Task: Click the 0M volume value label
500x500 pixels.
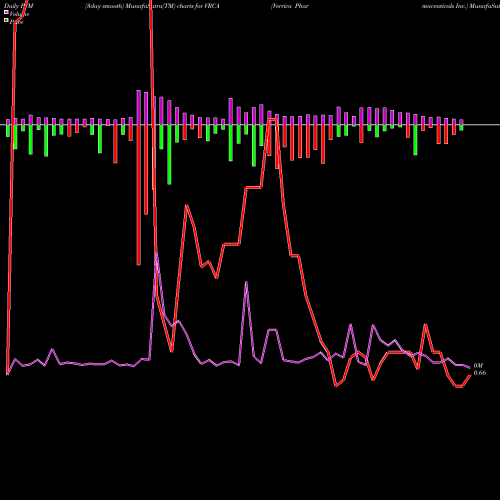Action: [478, 366]
